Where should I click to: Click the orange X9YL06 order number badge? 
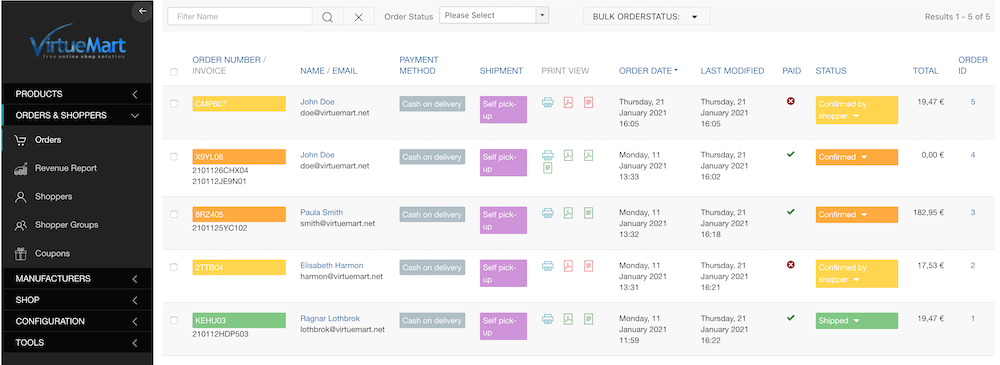tap(239, 157)
